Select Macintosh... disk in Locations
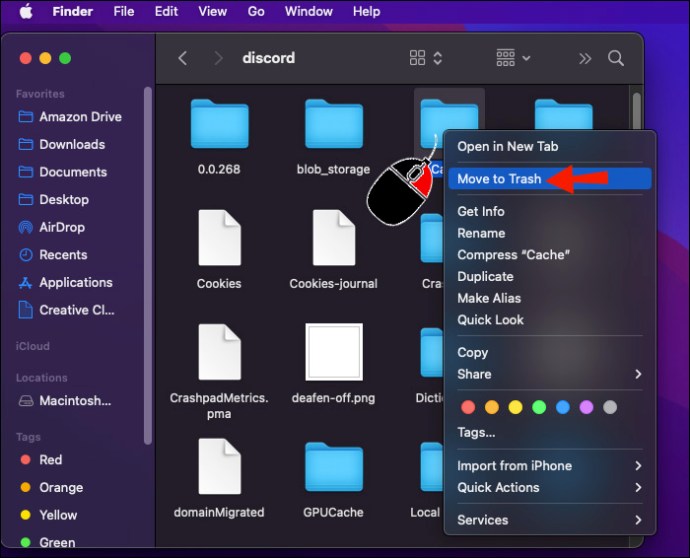The height and width of the screenshot is (558, 690). click(65, 401)
